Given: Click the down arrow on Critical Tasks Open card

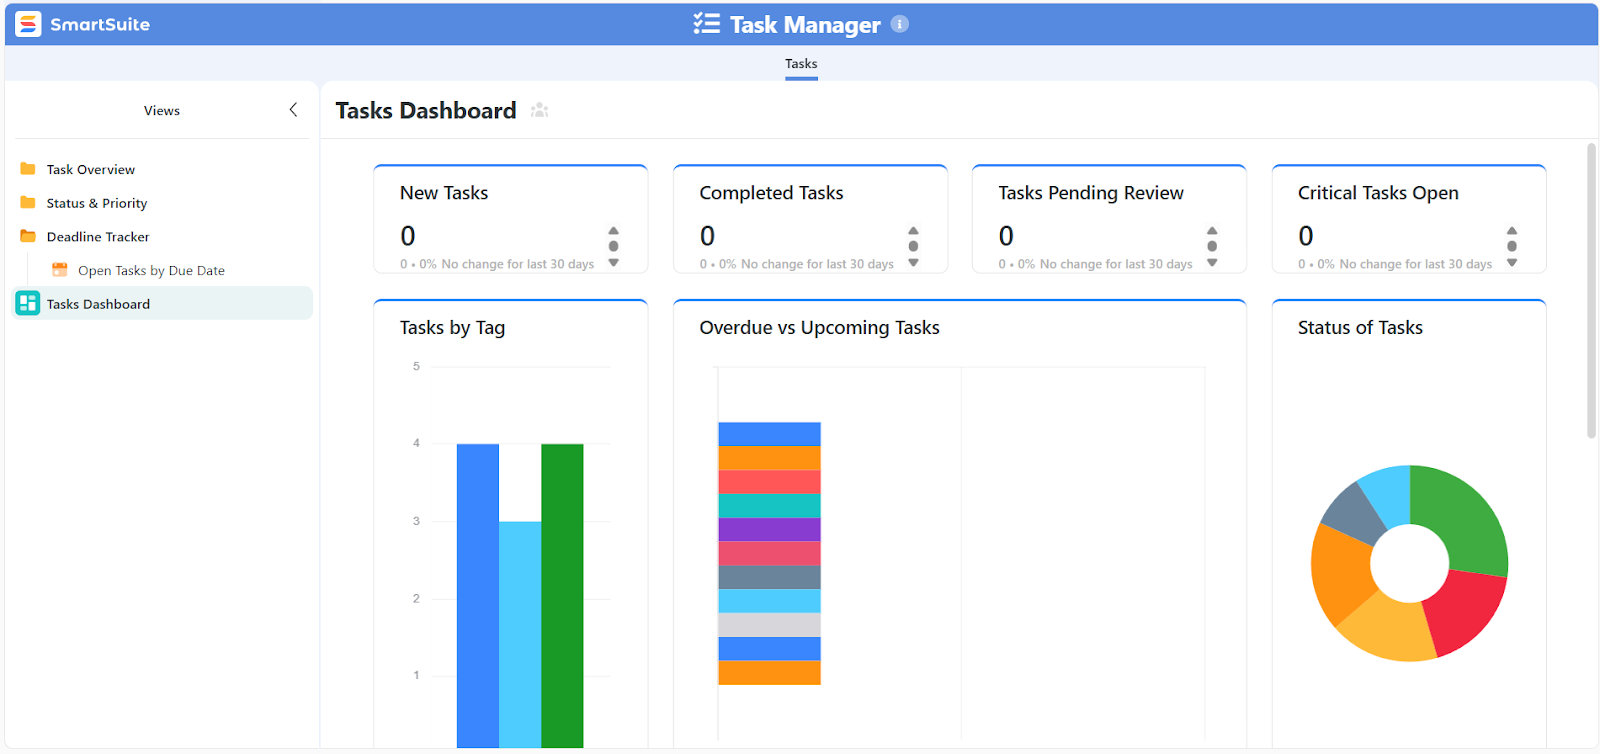Looking at the screenshot, I should (x=1512, y=263).
